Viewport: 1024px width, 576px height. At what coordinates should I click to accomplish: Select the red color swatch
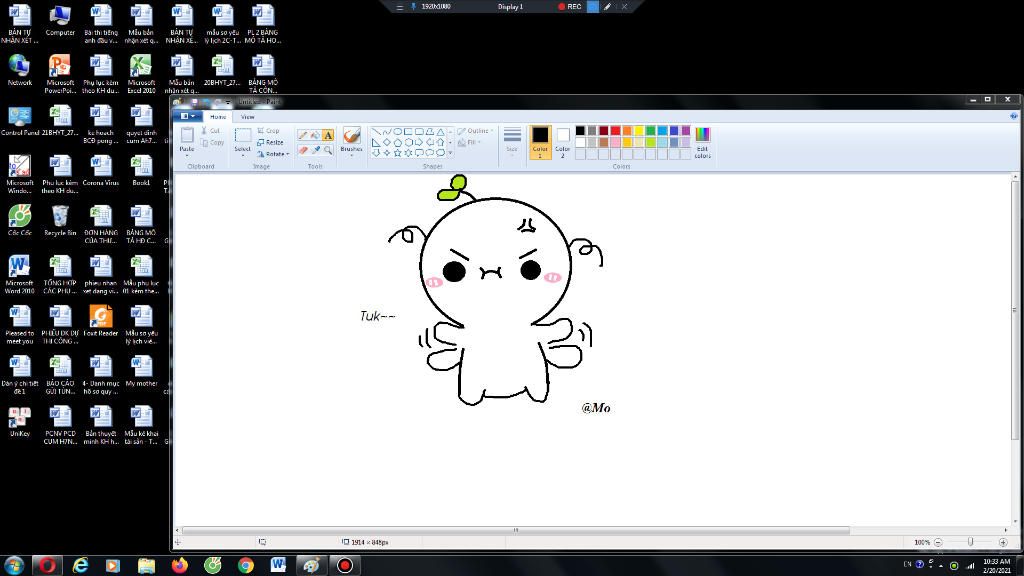pyautogui.click(x=615, y=131)
